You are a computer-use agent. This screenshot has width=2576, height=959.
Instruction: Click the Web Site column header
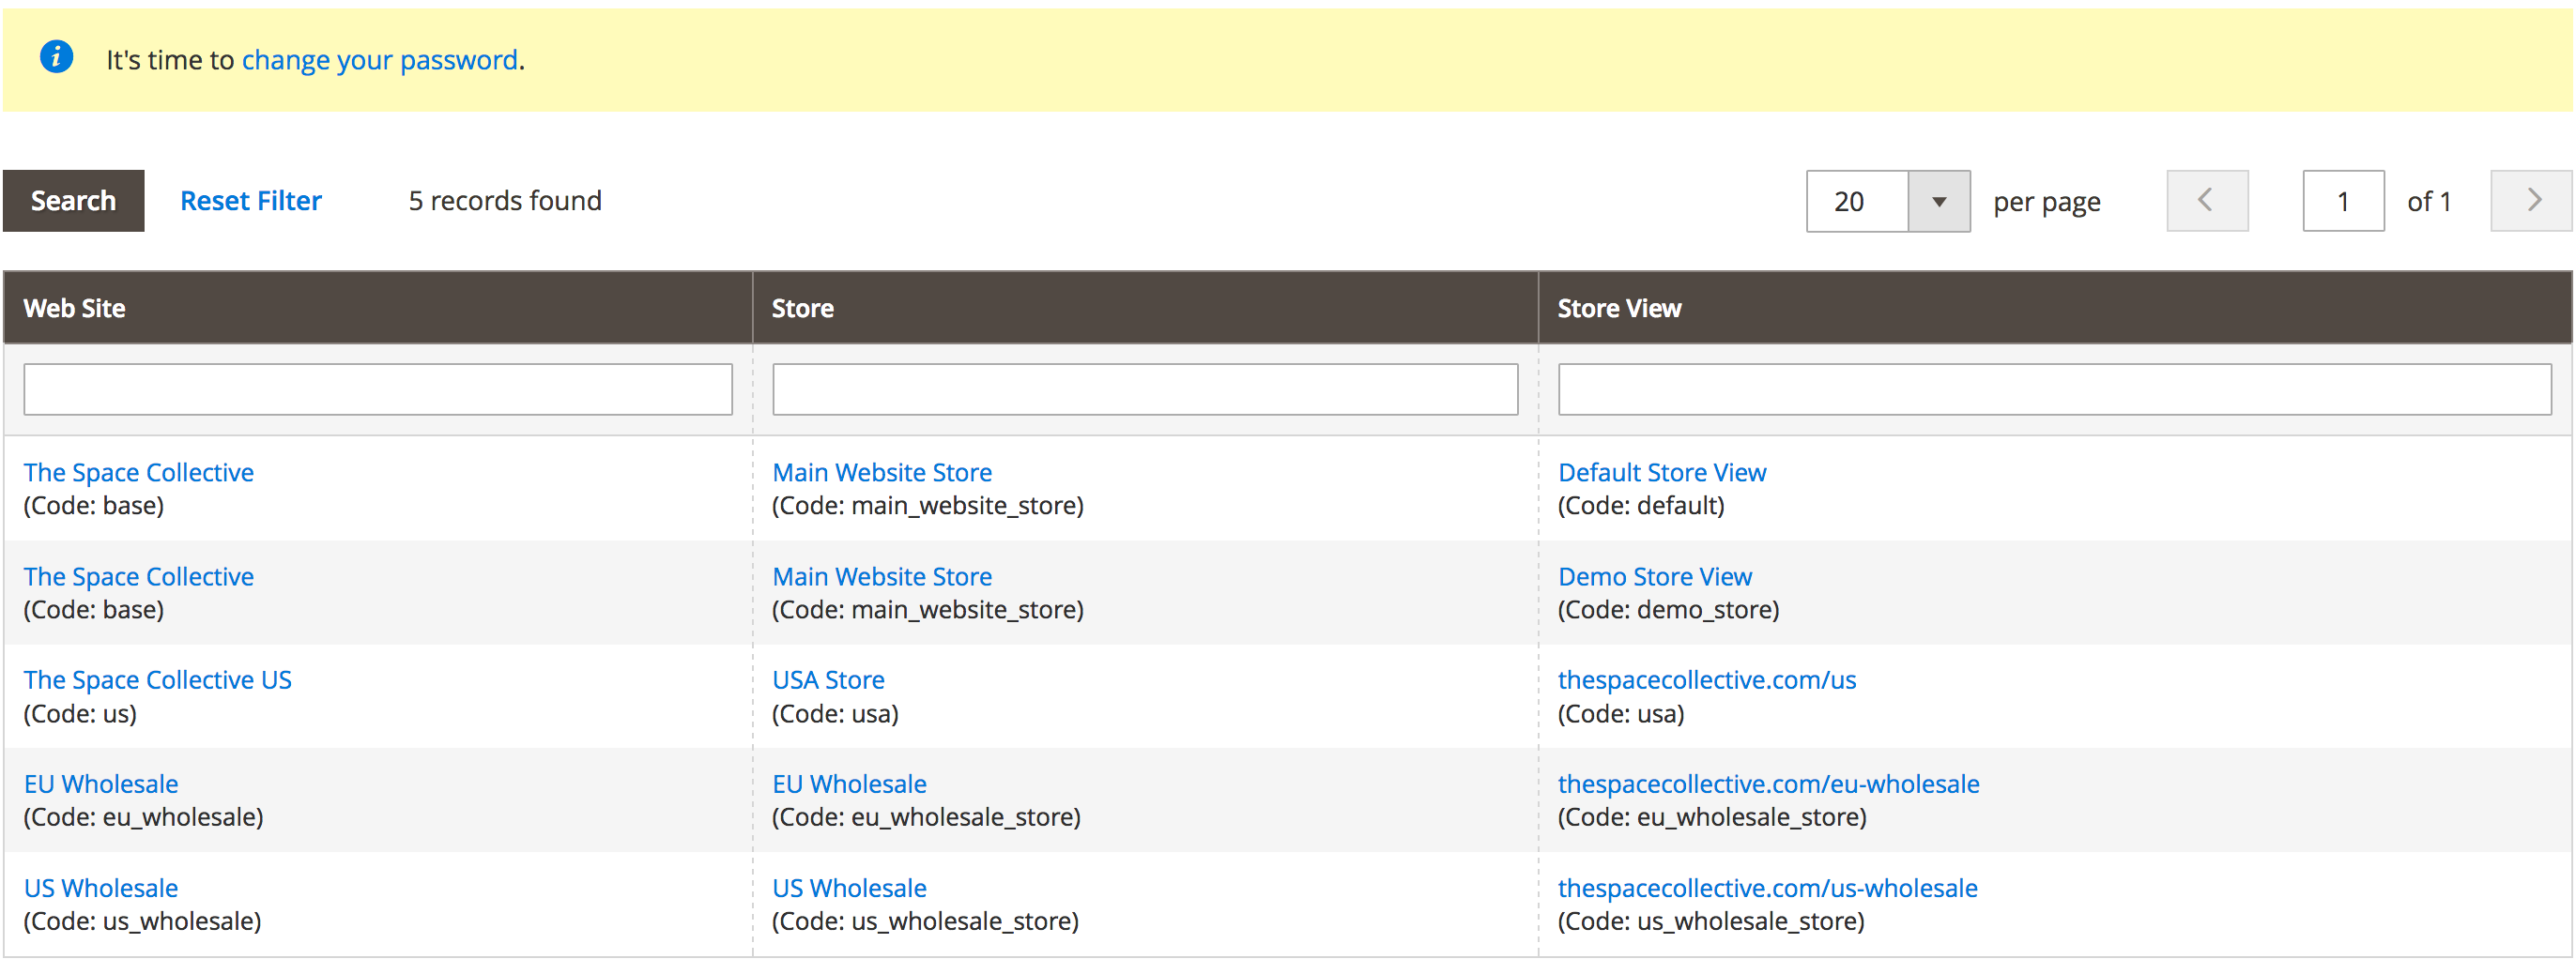point(74,307)
